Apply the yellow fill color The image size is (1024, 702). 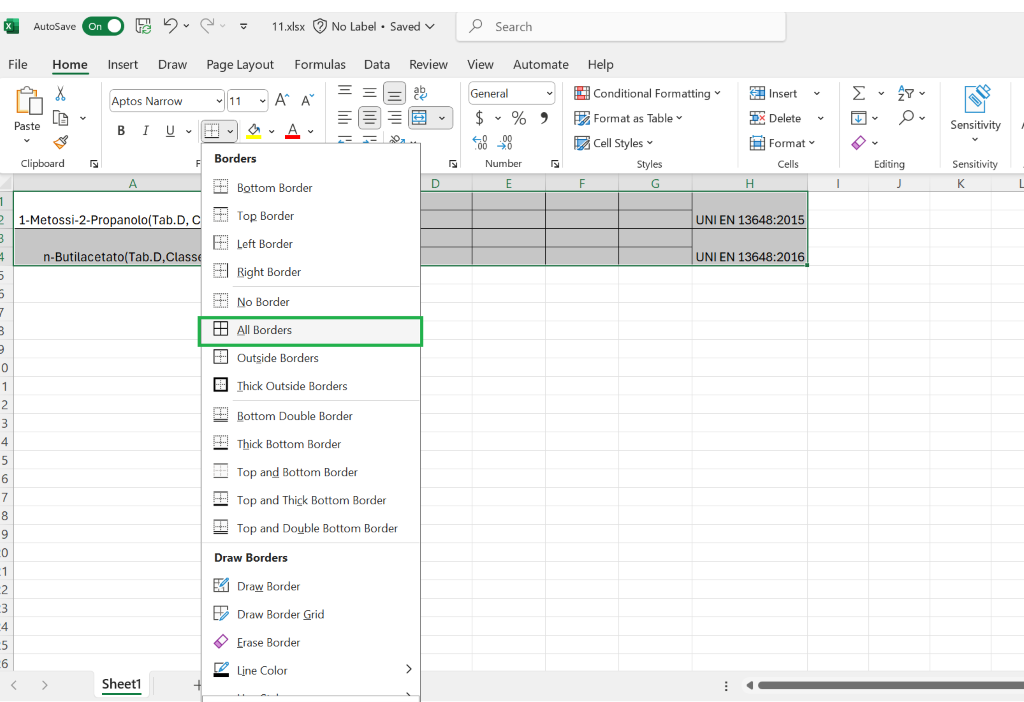254,131
